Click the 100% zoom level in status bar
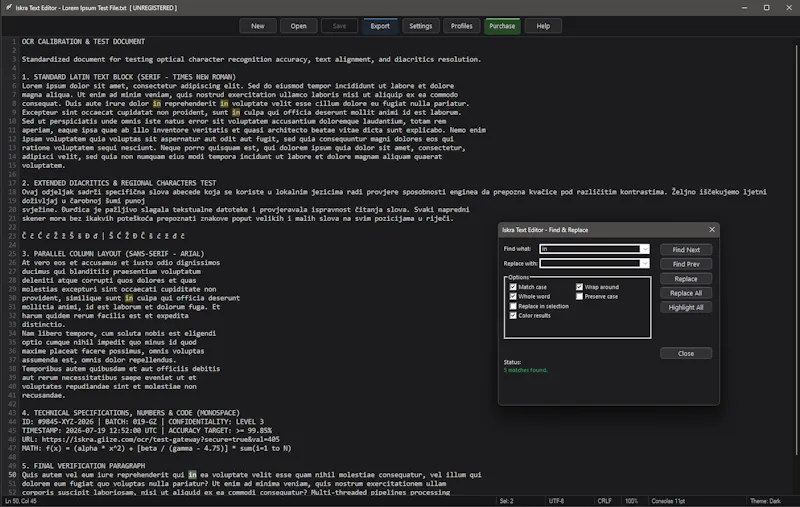Viewport: 800px width, 507px height. [632, 501]
